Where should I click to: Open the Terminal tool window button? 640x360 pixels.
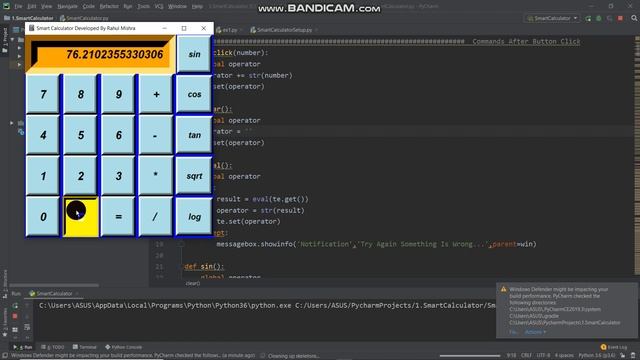[x=84, y=347]
